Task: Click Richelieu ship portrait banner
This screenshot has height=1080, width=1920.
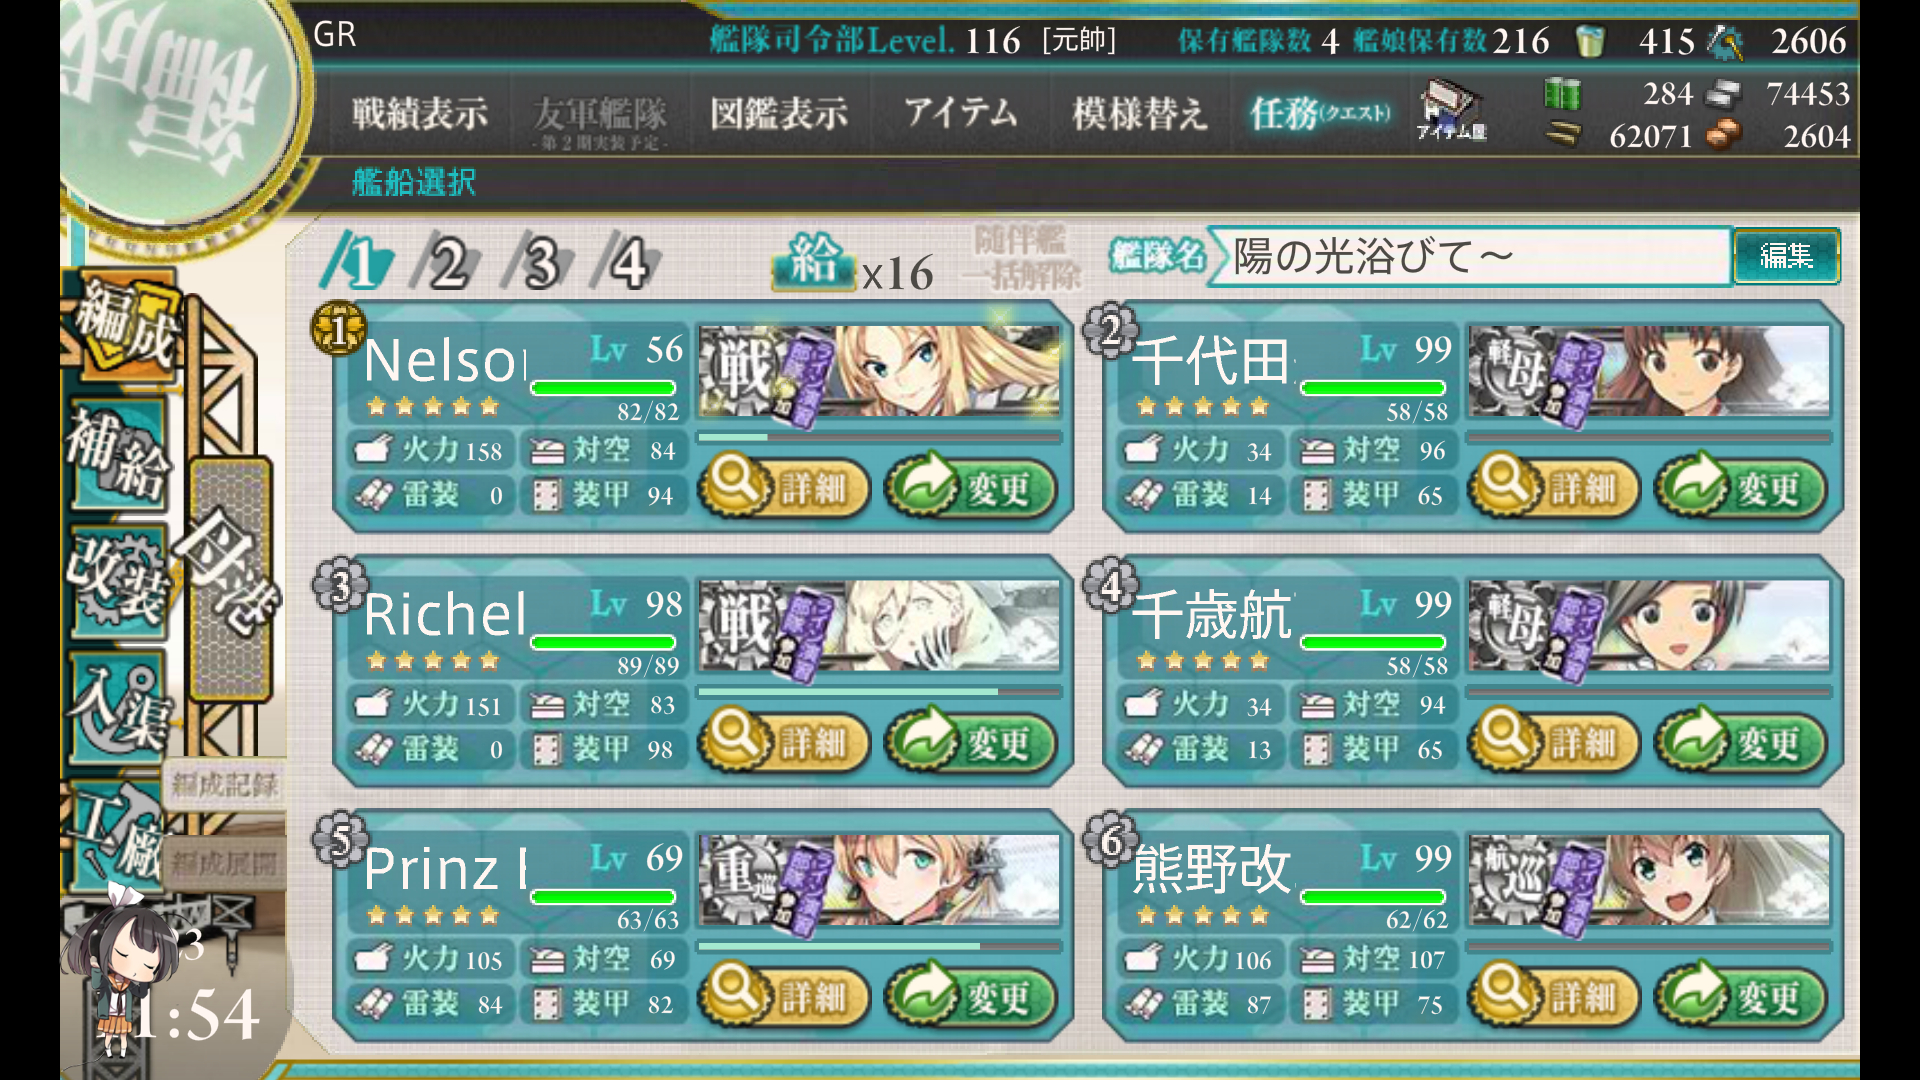Action: [880, 625]
